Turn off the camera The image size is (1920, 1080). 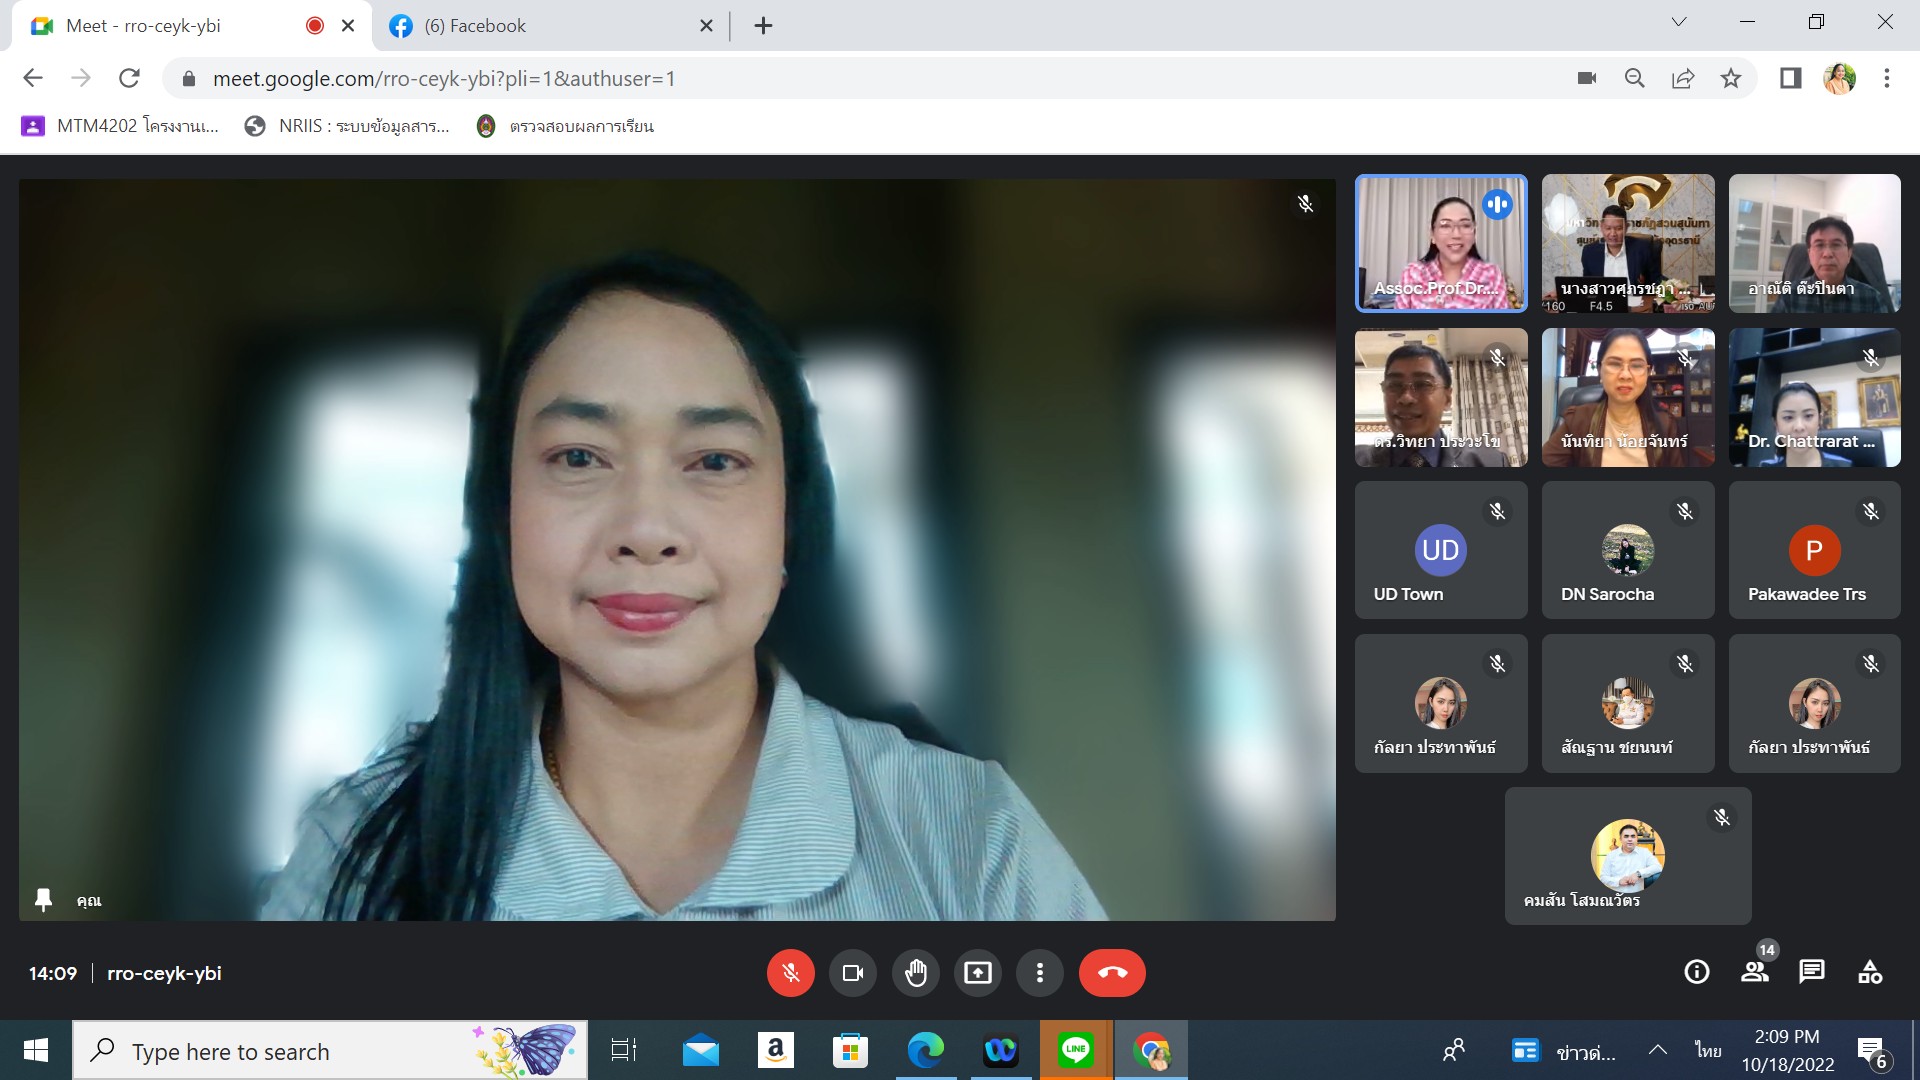[x=852, y=973]
